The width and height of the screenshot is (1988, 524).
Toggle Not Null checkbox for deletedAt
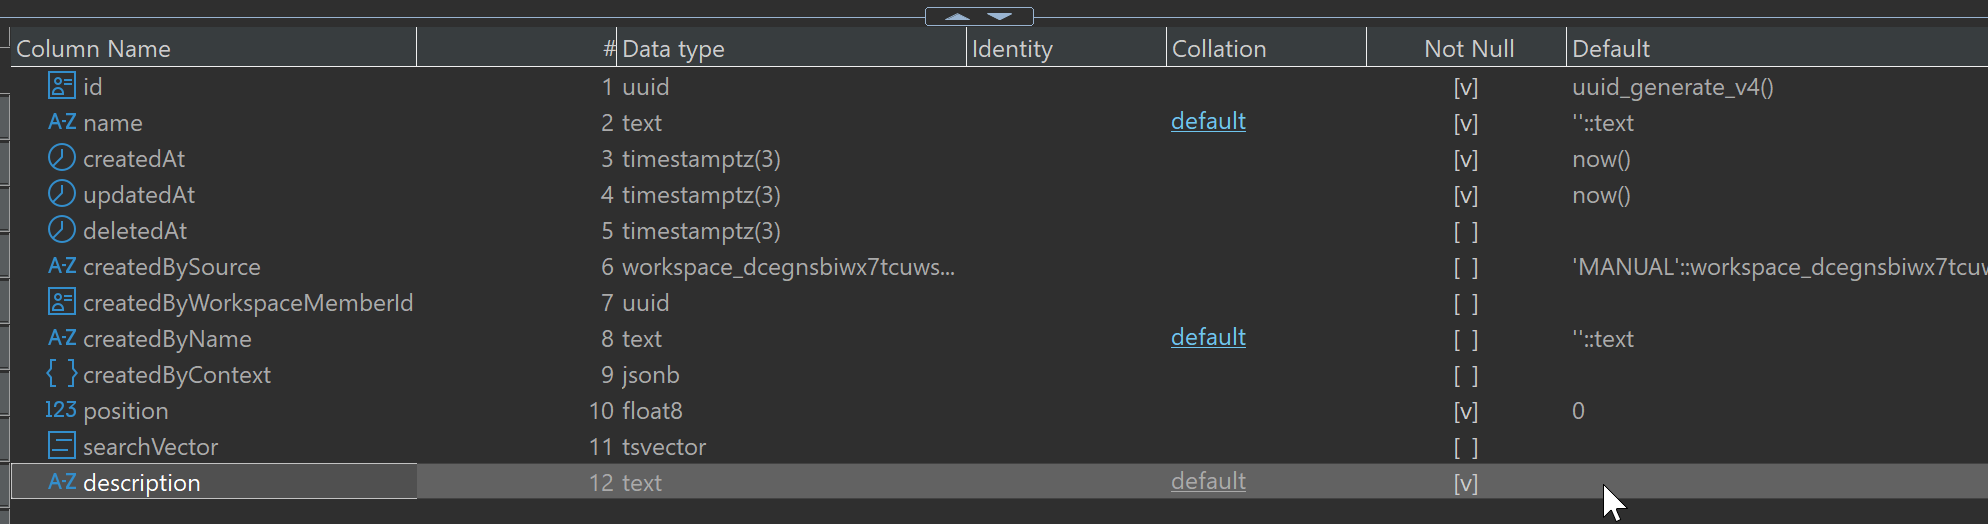coord(1465,232)
